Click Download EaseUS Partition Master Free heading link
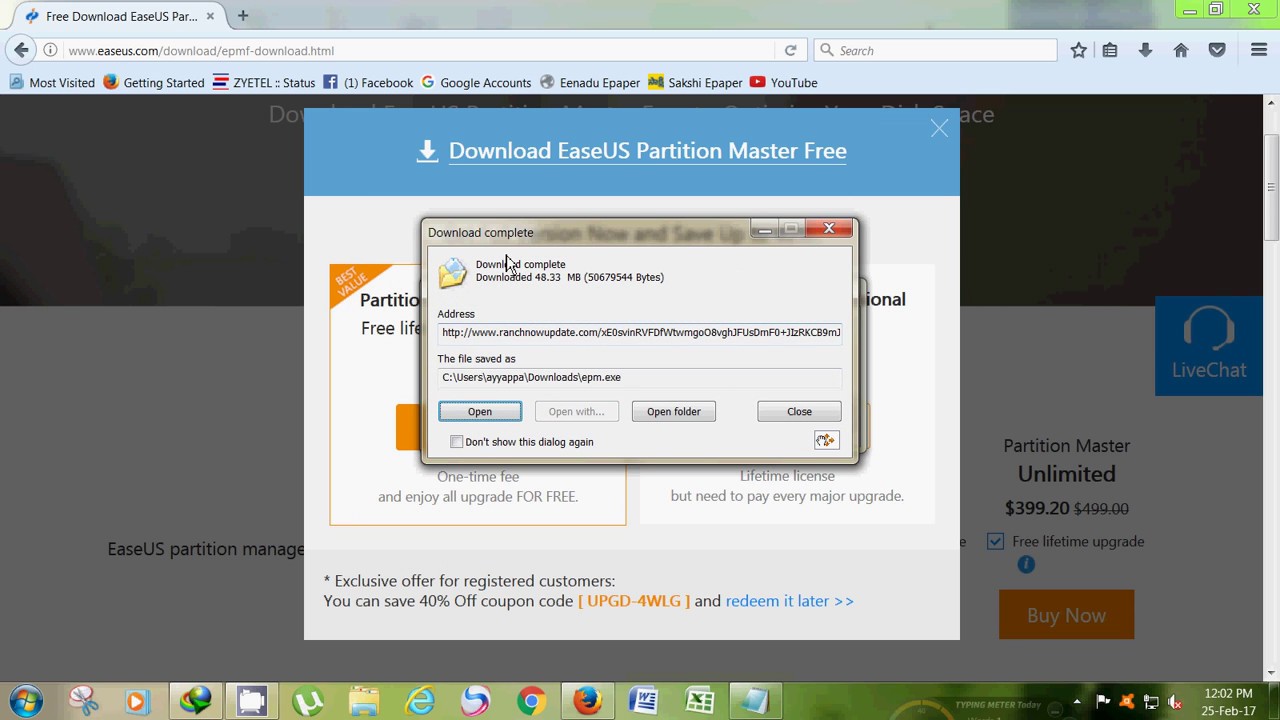1280x720 pixels. [647, 151]
